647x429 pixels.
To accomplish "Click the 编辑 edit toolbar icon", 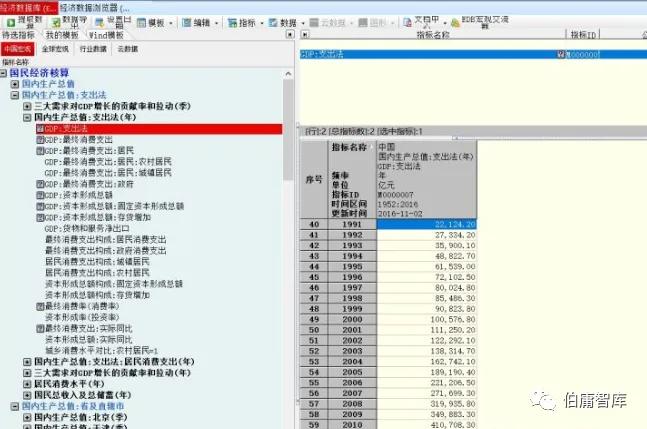I will 187,23.
